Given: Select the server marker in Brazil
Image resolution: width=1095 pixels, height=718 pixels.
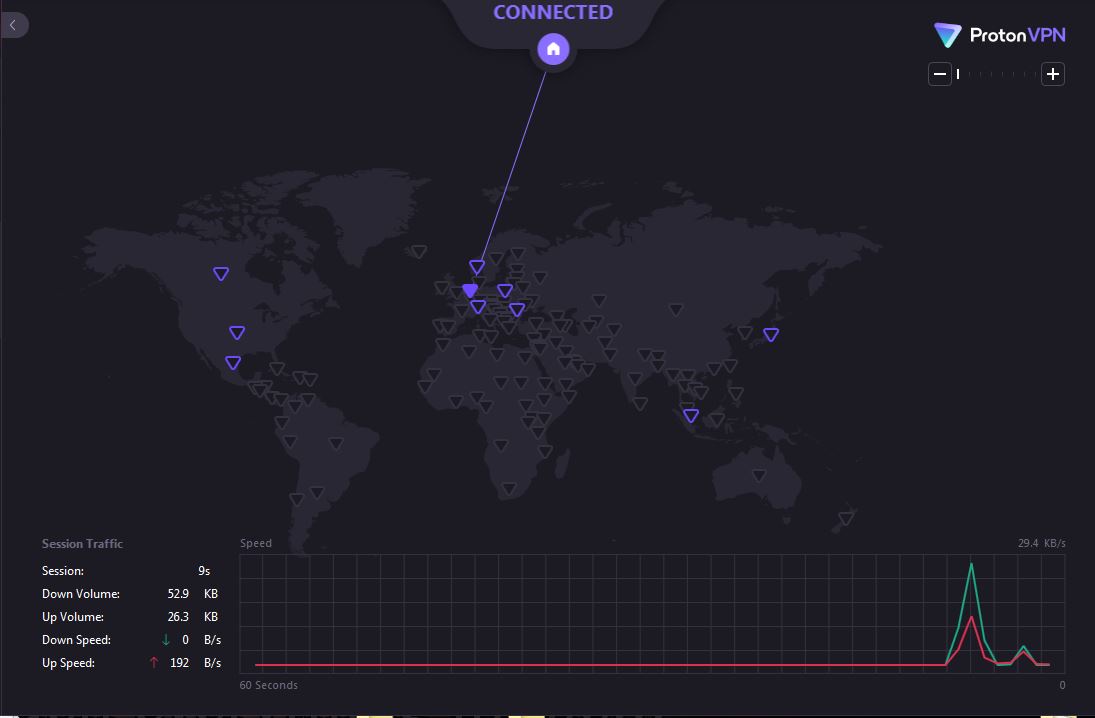Looking at the screenshot, I should (x=336, y=444).
